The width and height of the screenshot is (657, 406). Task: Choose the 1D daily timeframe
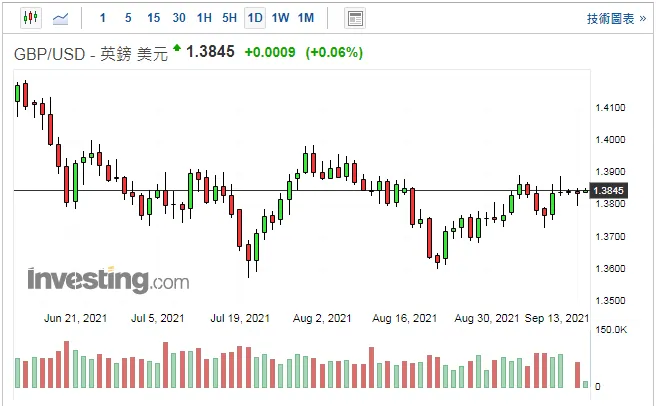point(255,18)
